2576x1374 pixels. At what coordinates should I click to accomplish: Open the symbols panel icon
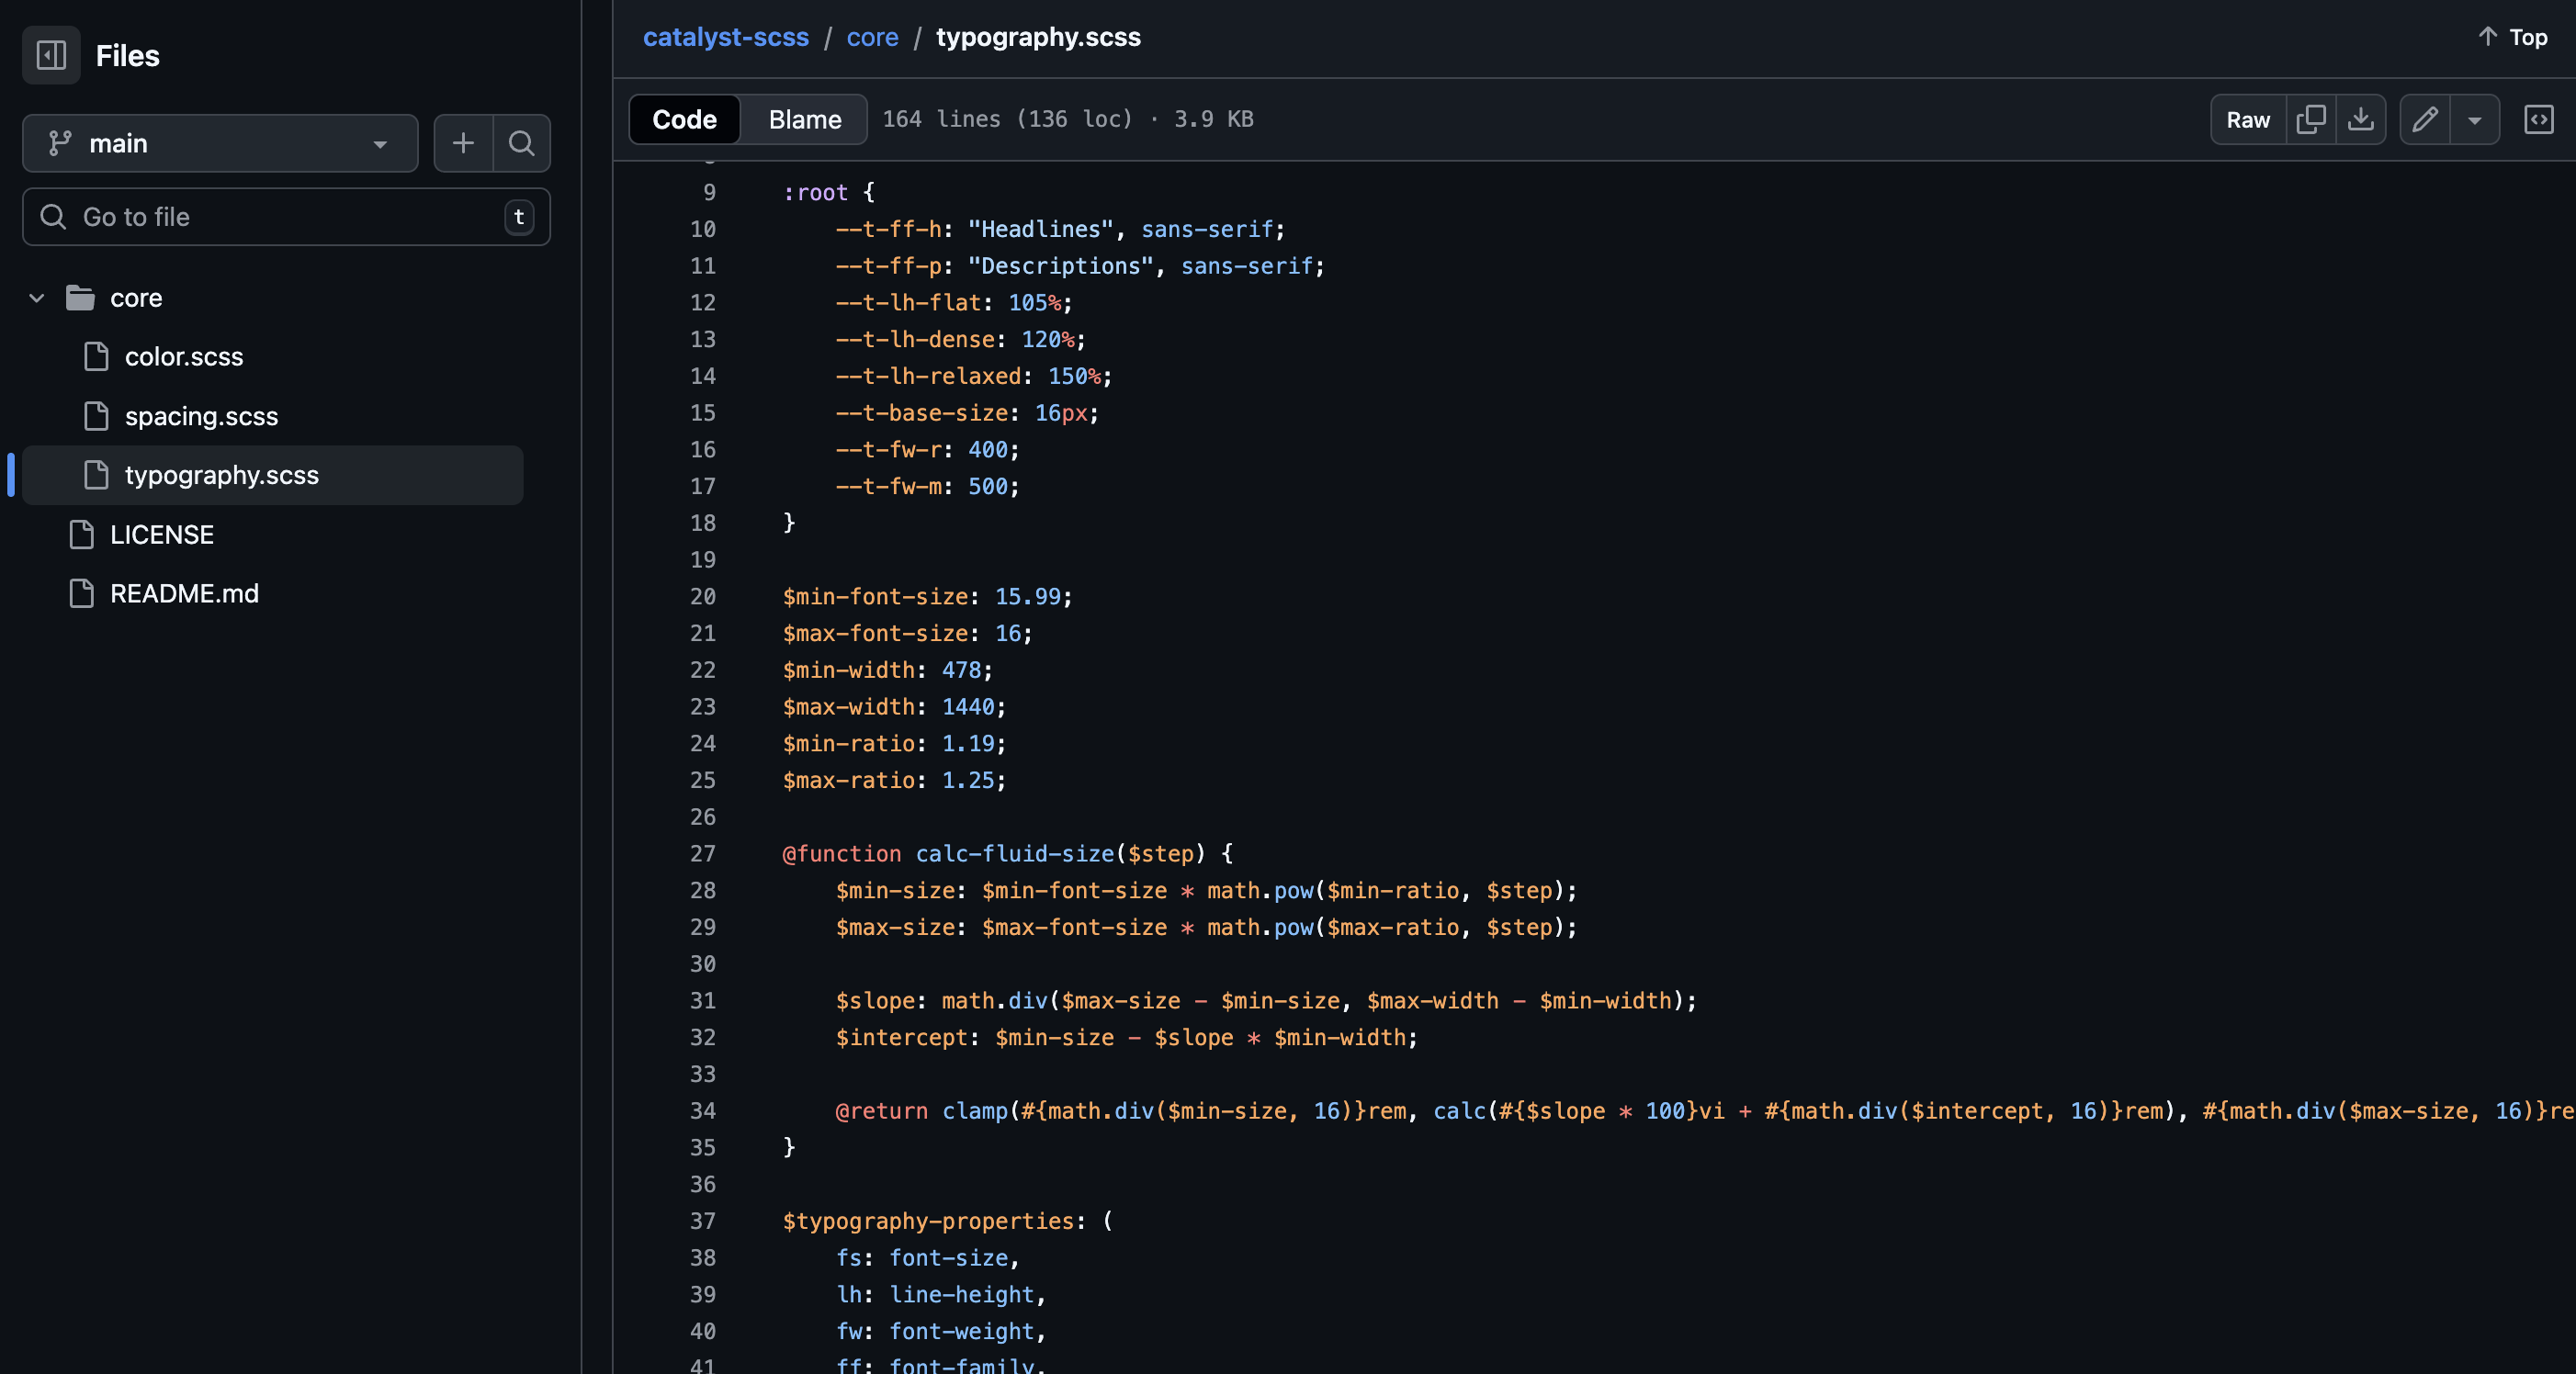point(2538,119)
